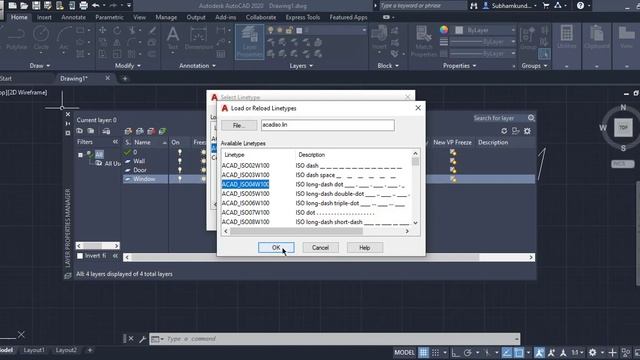This screenshot has width=640, height=360.
Task: Click the acadiso.lin file name field
Action: 328,125
